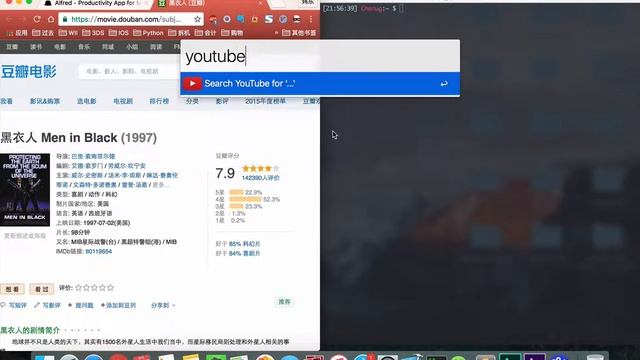The image size is (640, 360).
Task: Click the 更多... cast expander
Action: click(x=160, y=185)
